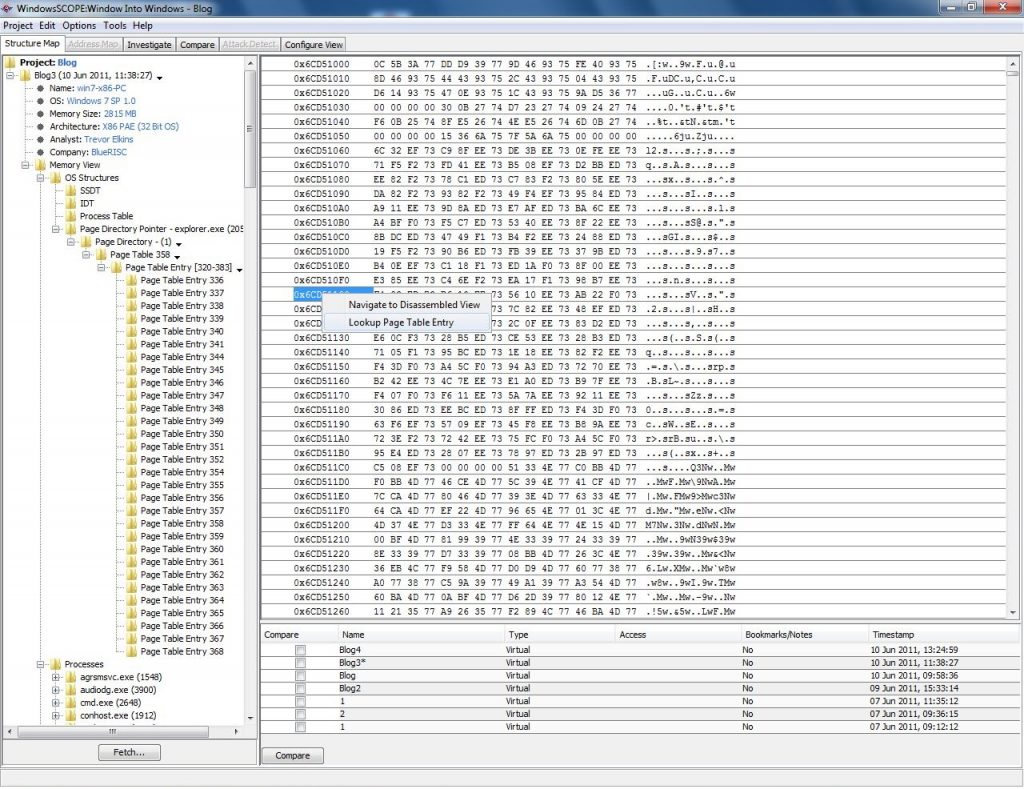Tick the Compare checkbox for Blog2
Image resolution: width=1024 pixels, height=789 pixels.
(300, 688)
